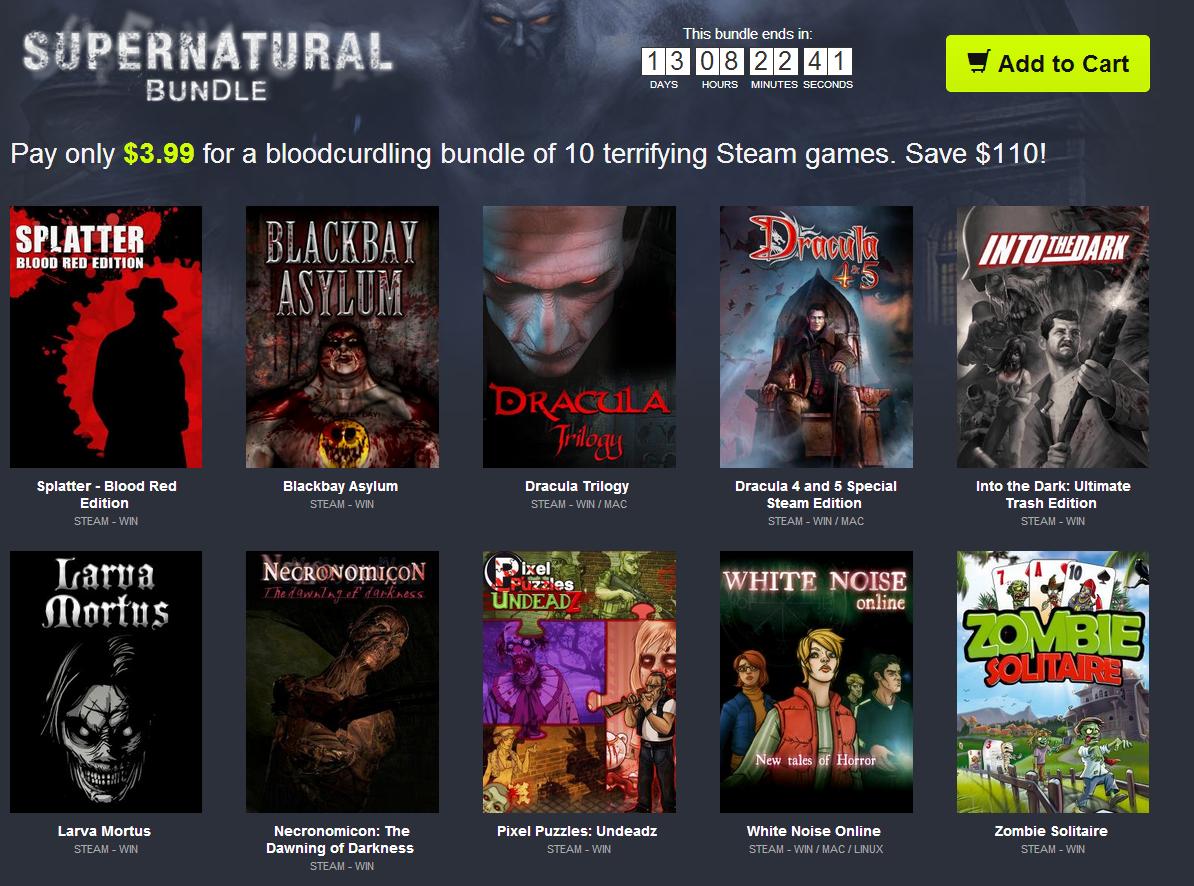
Task: Click the White Noise Online title
Action: pos(813,831)
